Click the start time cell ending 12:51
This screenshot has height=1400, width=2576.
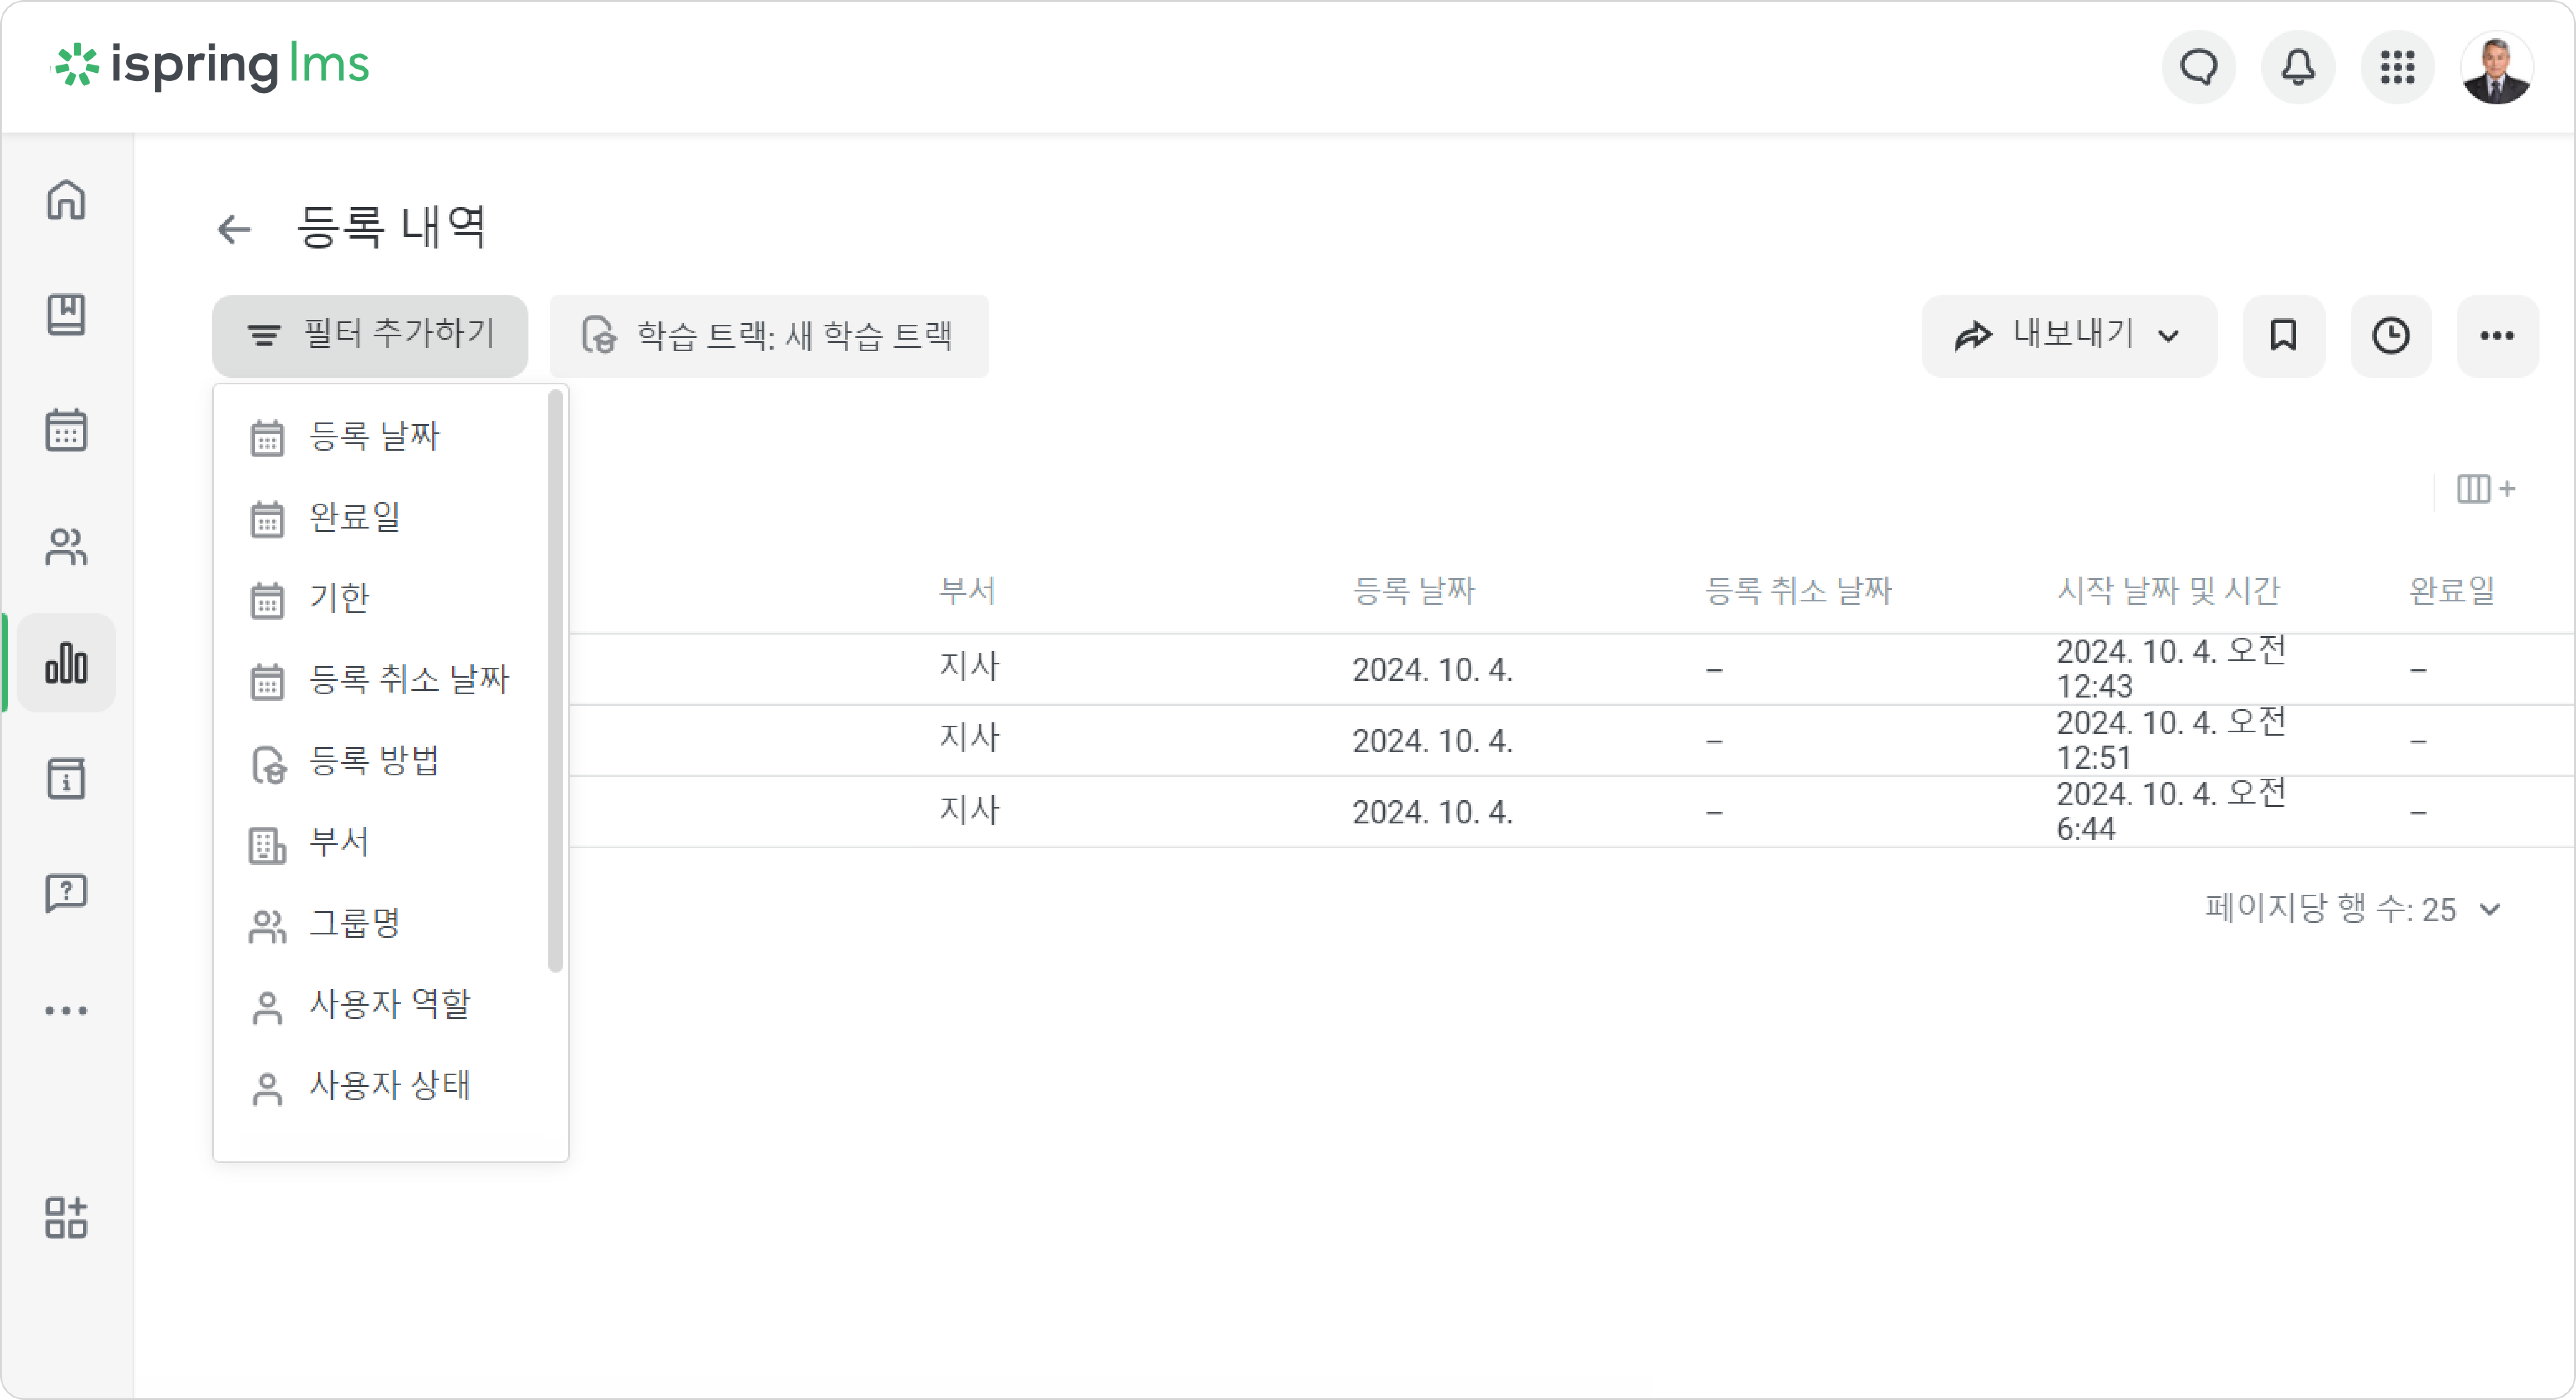coord(2171,740)
